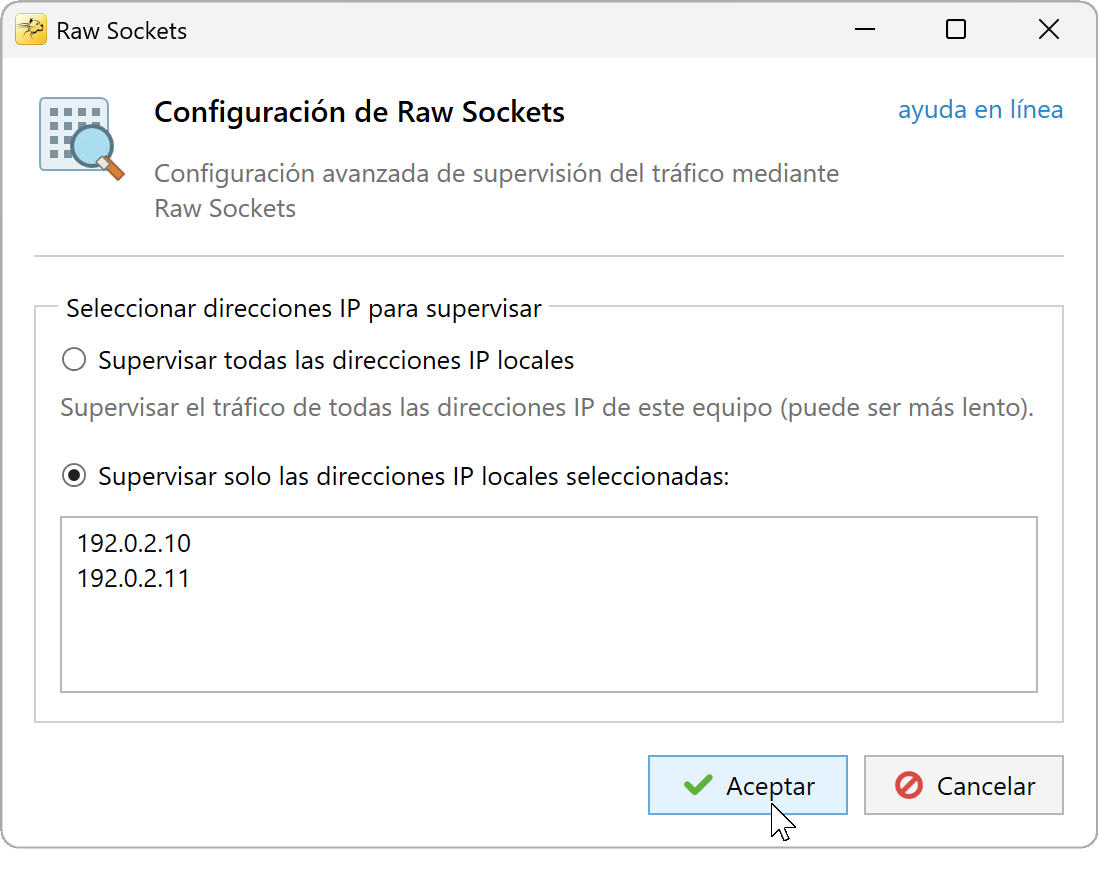Select IP address 192.0.2.10 in the list
The image size is (1098, 872).
[x=134, y=544]
